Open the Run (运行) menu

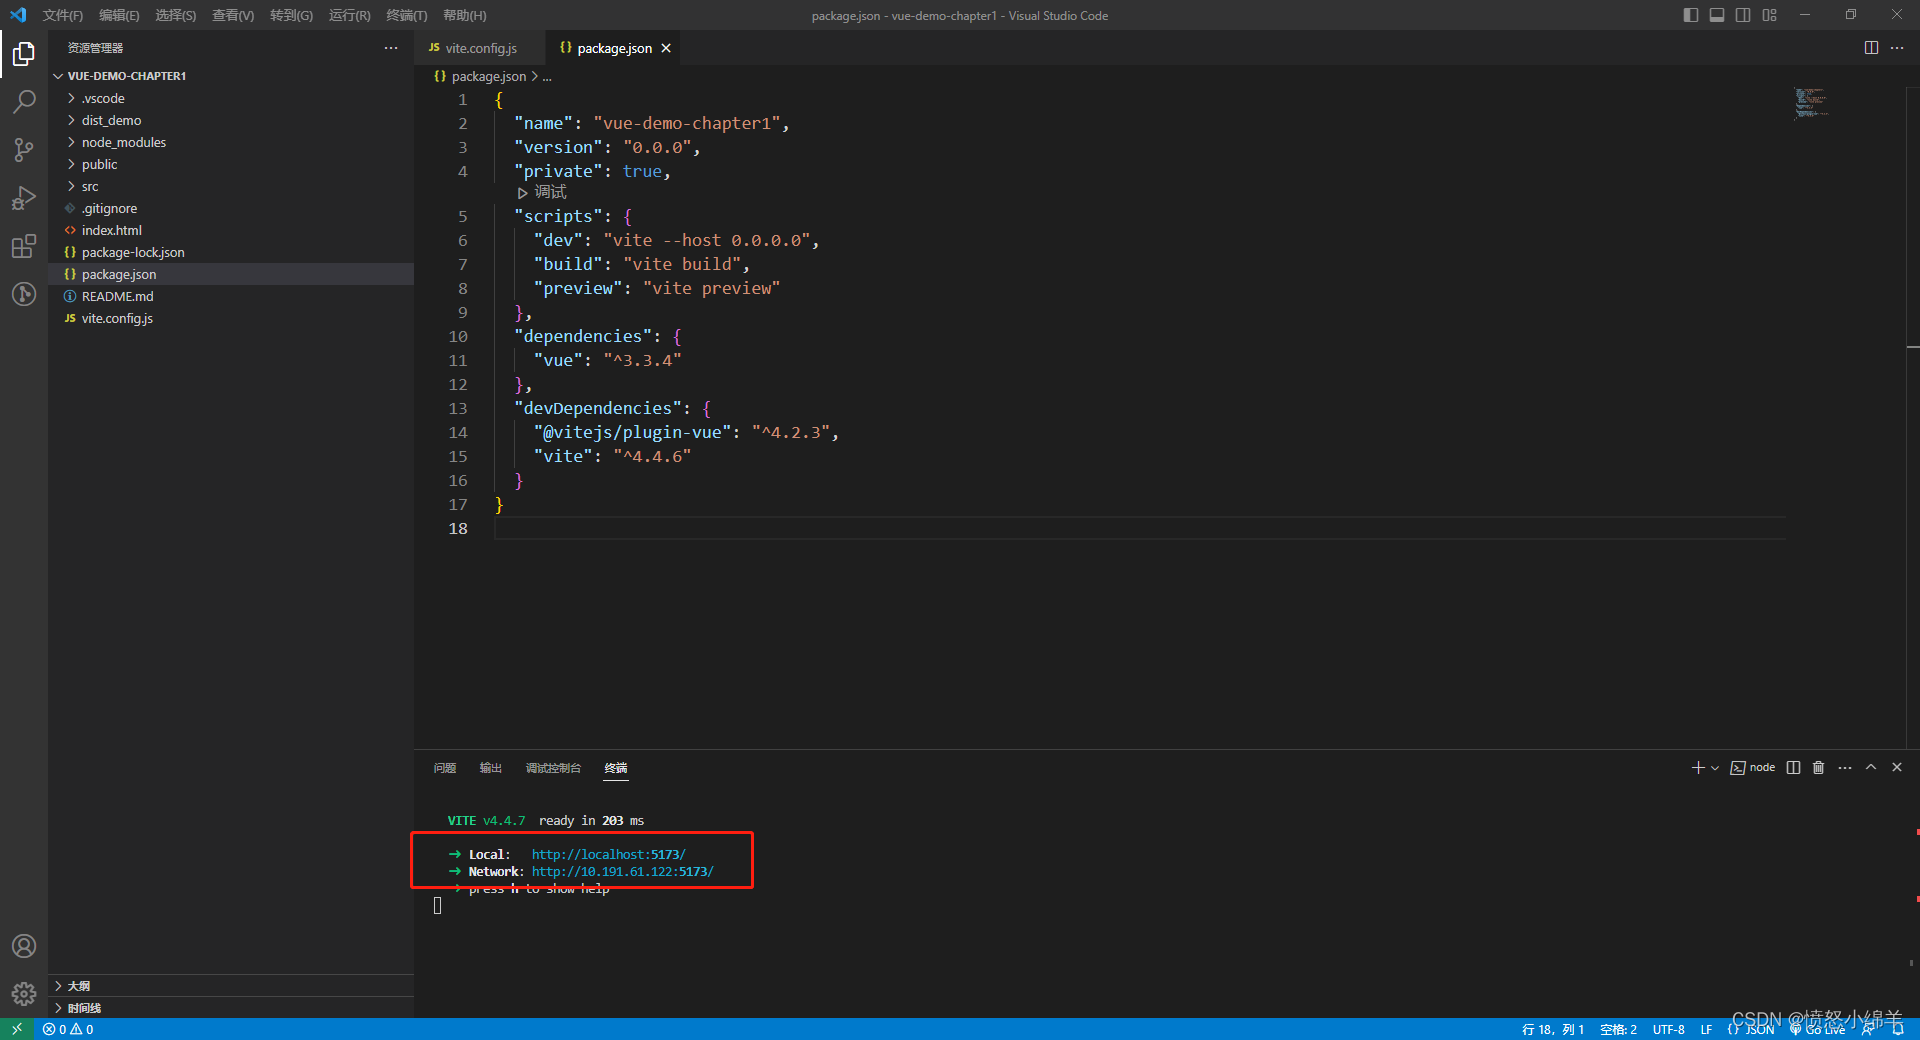[x=349, y=15]
